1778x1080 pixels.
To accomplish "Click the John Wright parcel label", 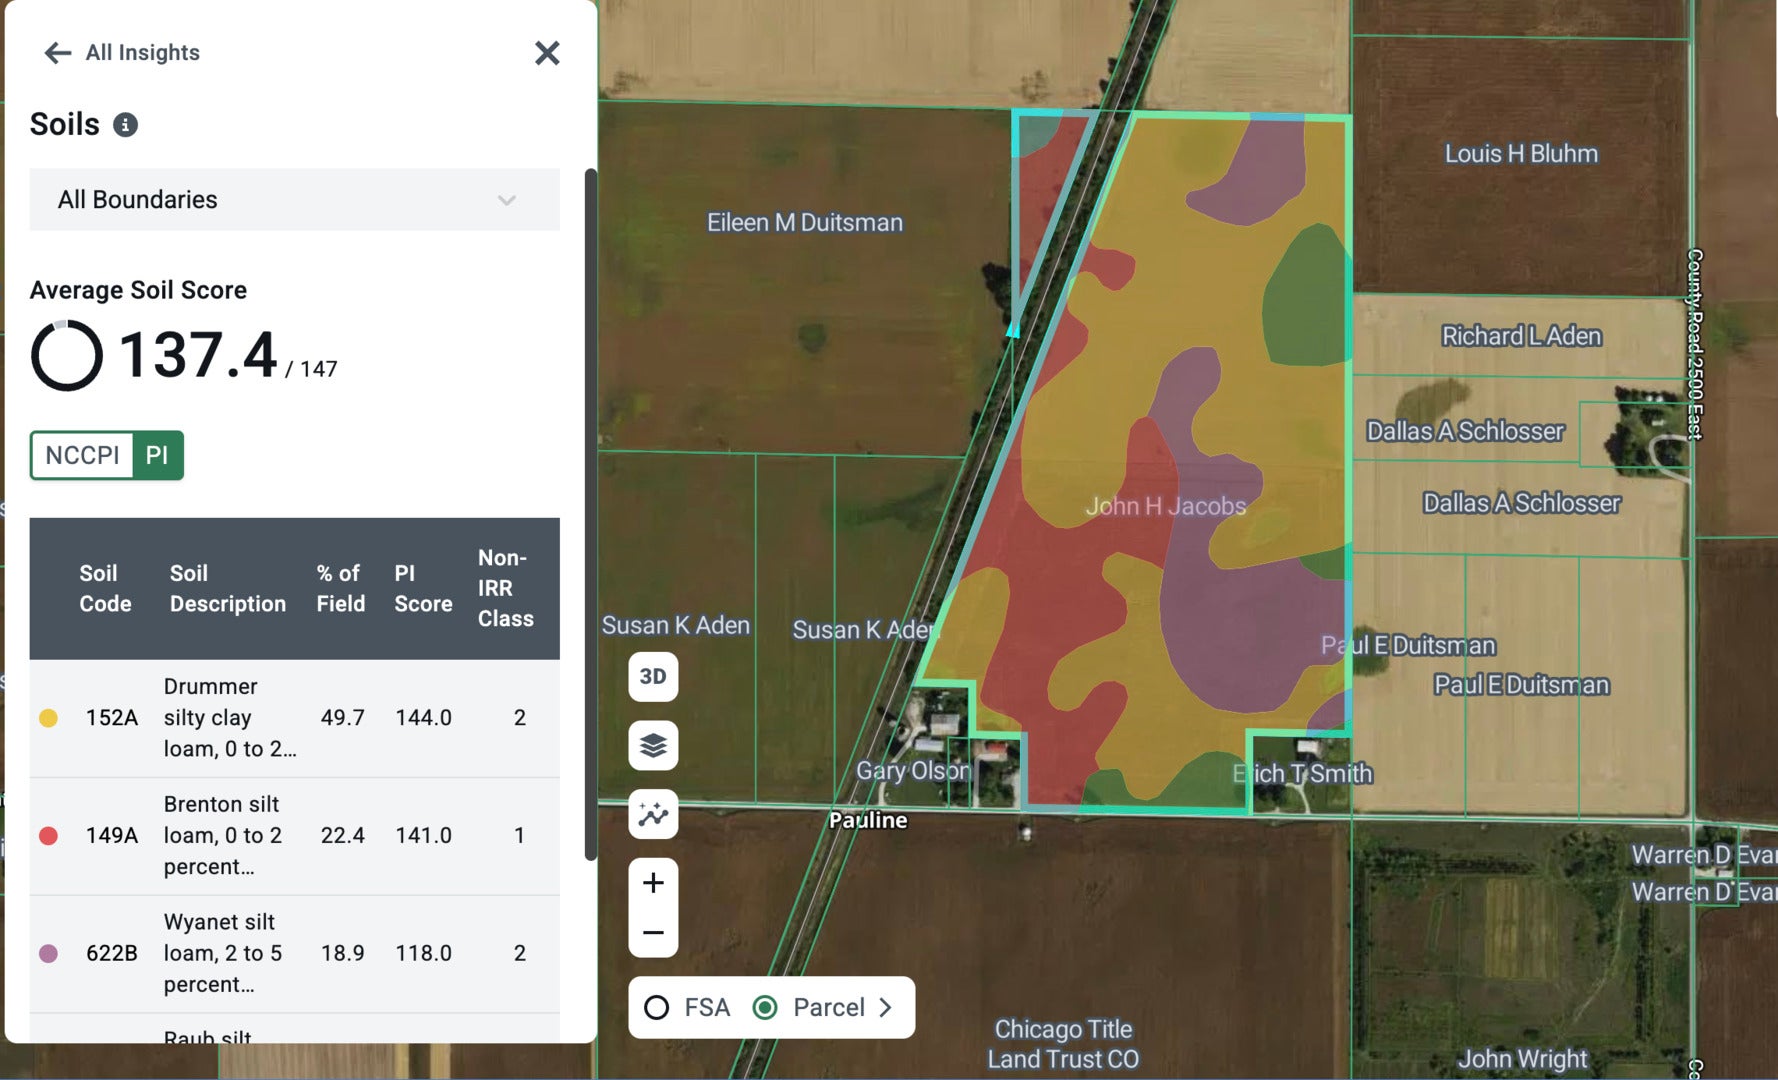I will [x=1522, y=1059].
